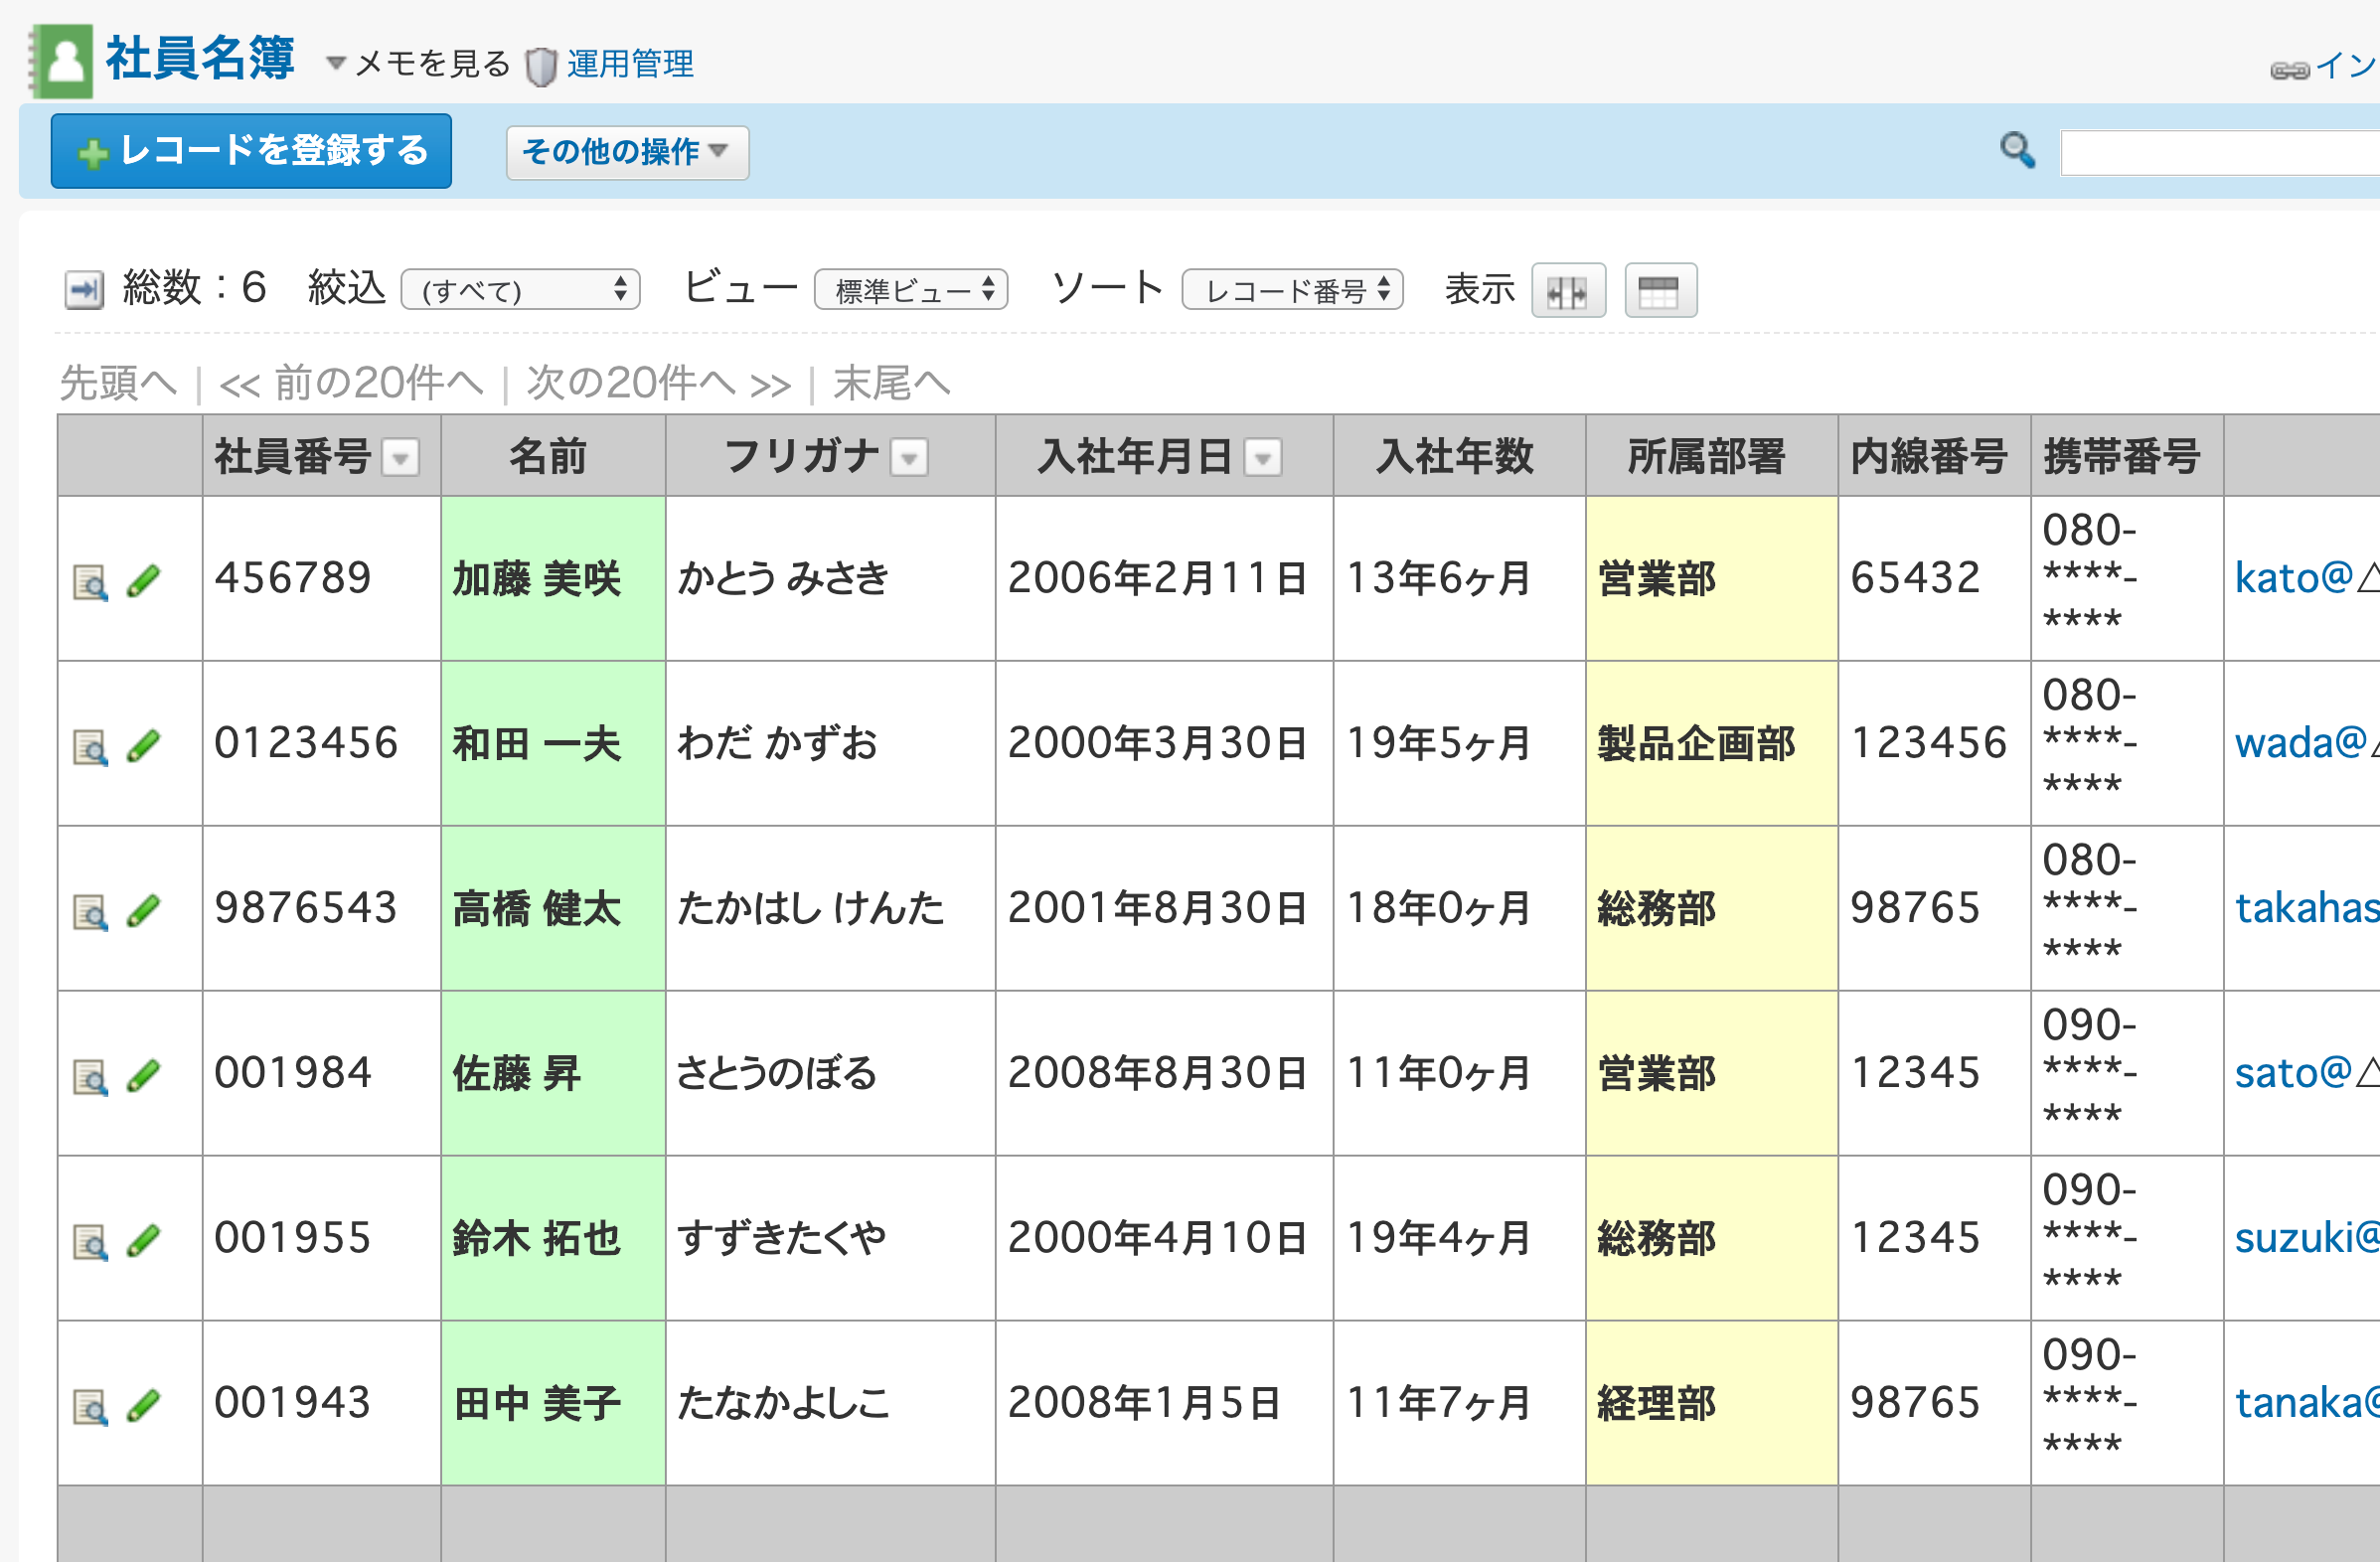Click the 社員名簿 title link
This screenshot has width=2380, height=1562.
(x=200, y=58)
